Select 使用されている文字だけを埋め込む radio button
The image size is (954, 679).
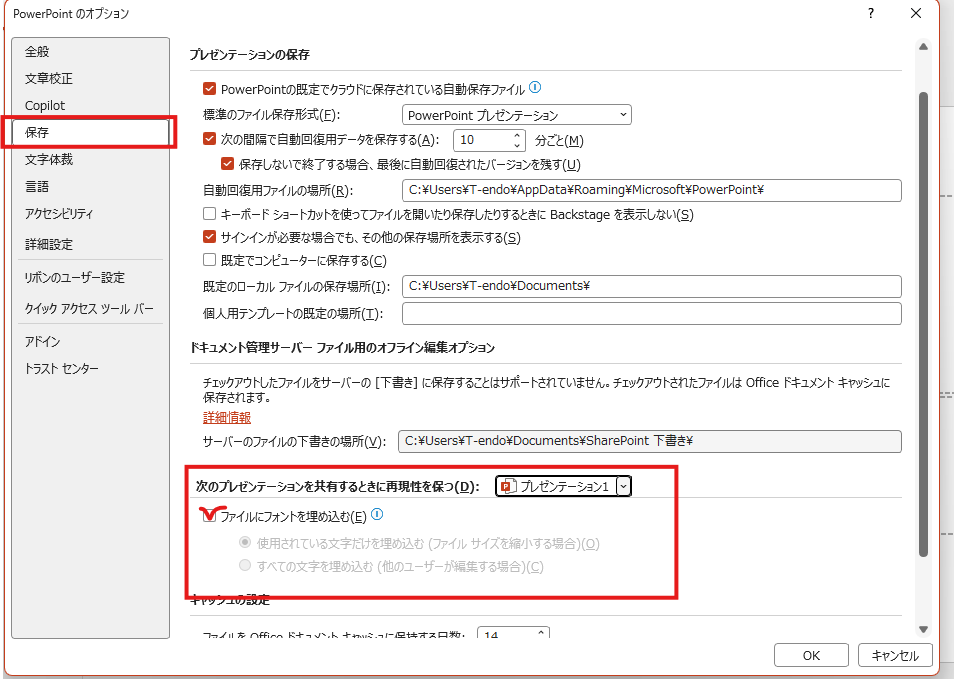(244, 543)
